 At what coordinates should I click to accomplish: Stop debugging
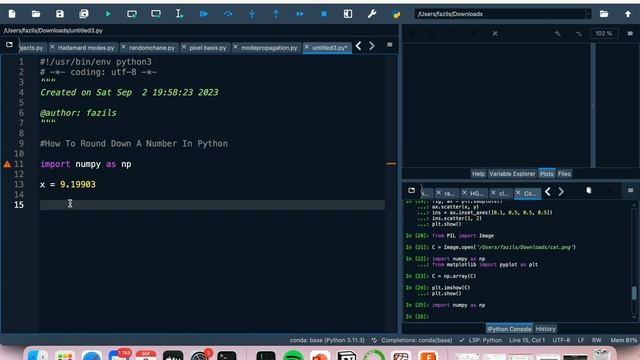(324, 14)
